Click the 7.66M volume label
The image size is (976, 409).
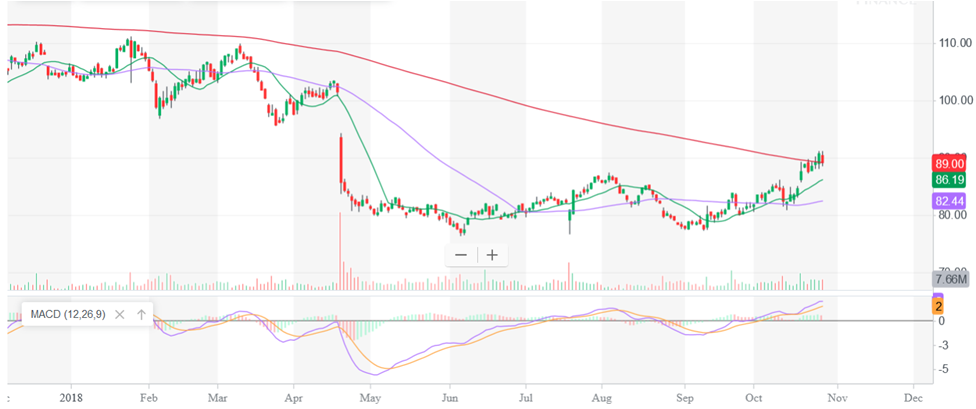[948, 278]
